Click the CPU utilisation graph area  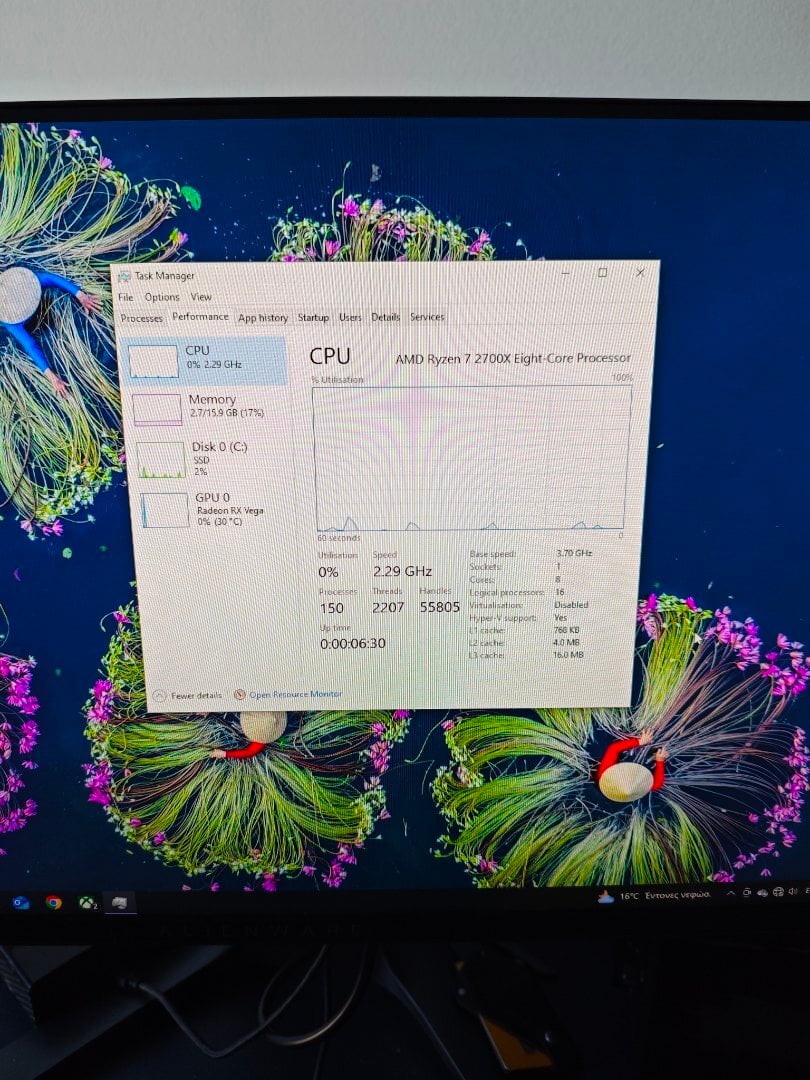[471, 458]
